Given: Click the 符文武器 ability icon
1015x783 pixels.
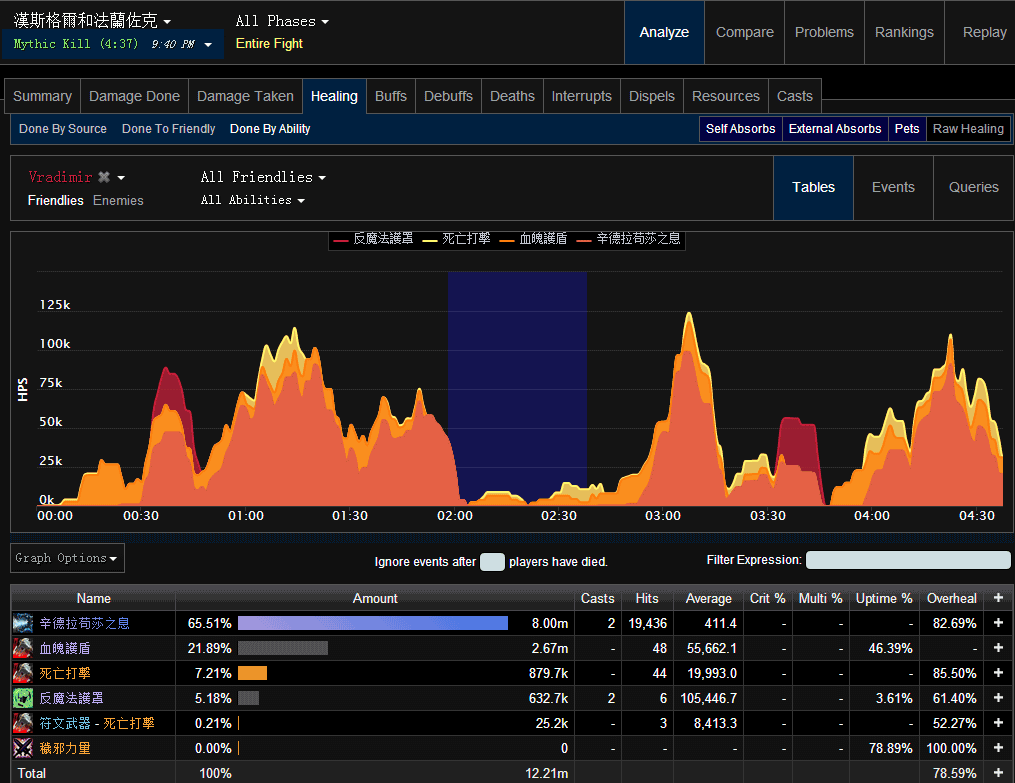Looking at the screenshot, I should click(x=23, y=723).
